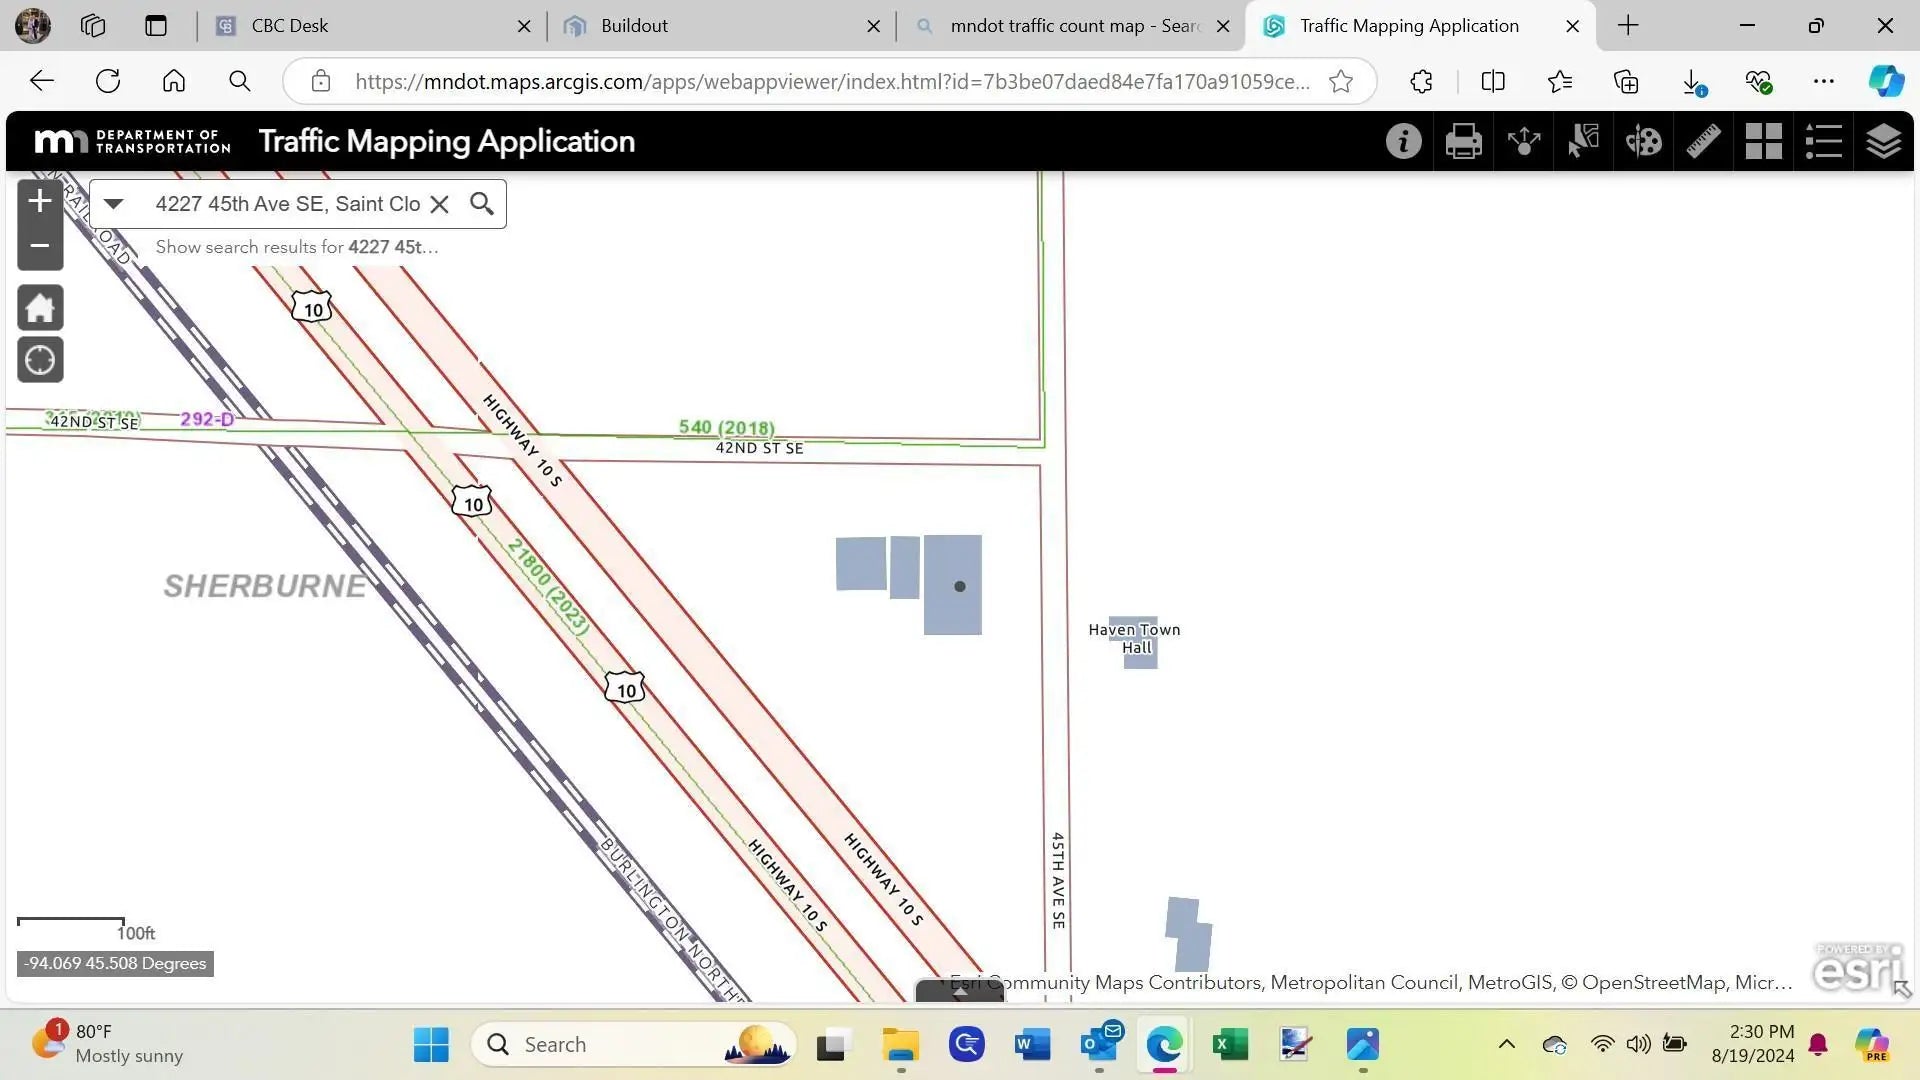
Task: Open the Measurement ruler tool
Action: click(x=1703, y=141)
